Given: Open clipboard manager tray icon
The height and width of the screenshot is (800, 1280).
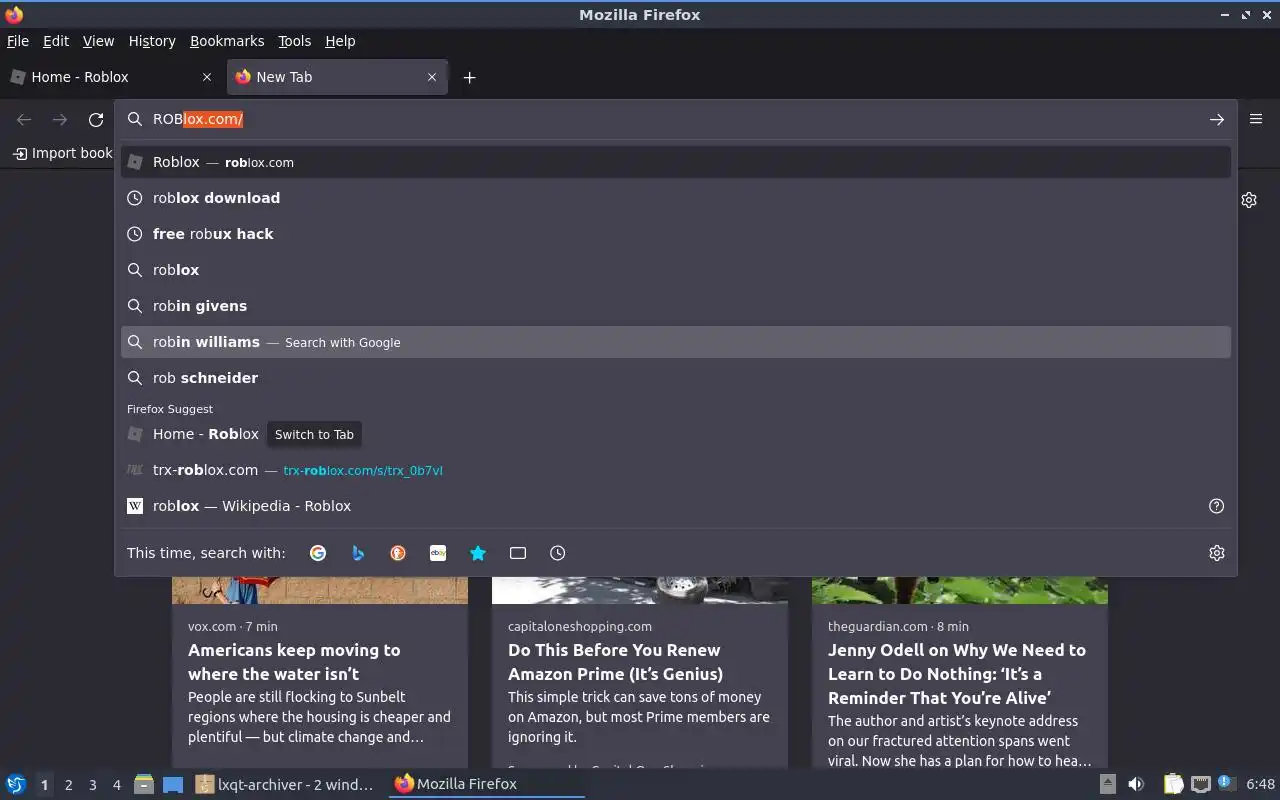Looking at the screenshot, I should (1173, 784).
